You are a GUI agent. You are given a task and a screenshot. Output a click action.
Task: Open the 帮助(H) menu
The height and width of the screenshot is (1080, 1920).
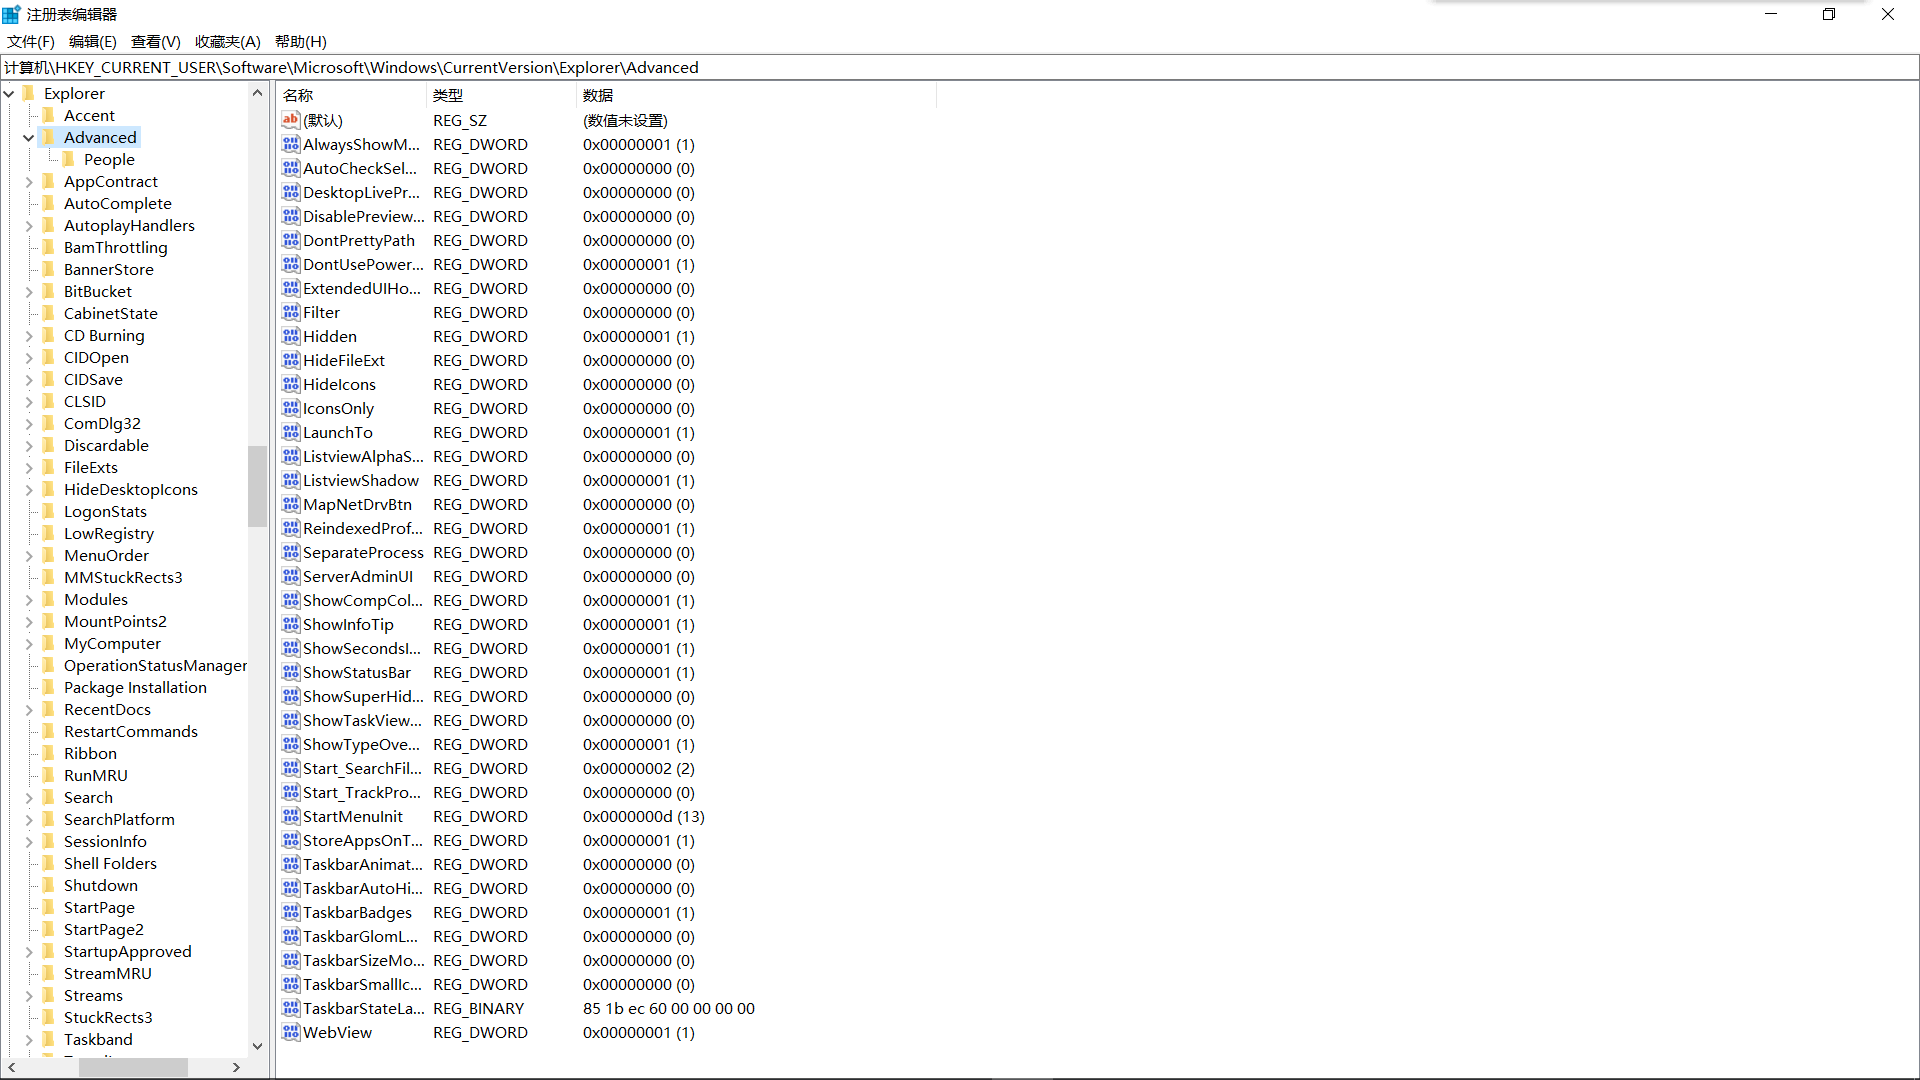tap(301, 41)
